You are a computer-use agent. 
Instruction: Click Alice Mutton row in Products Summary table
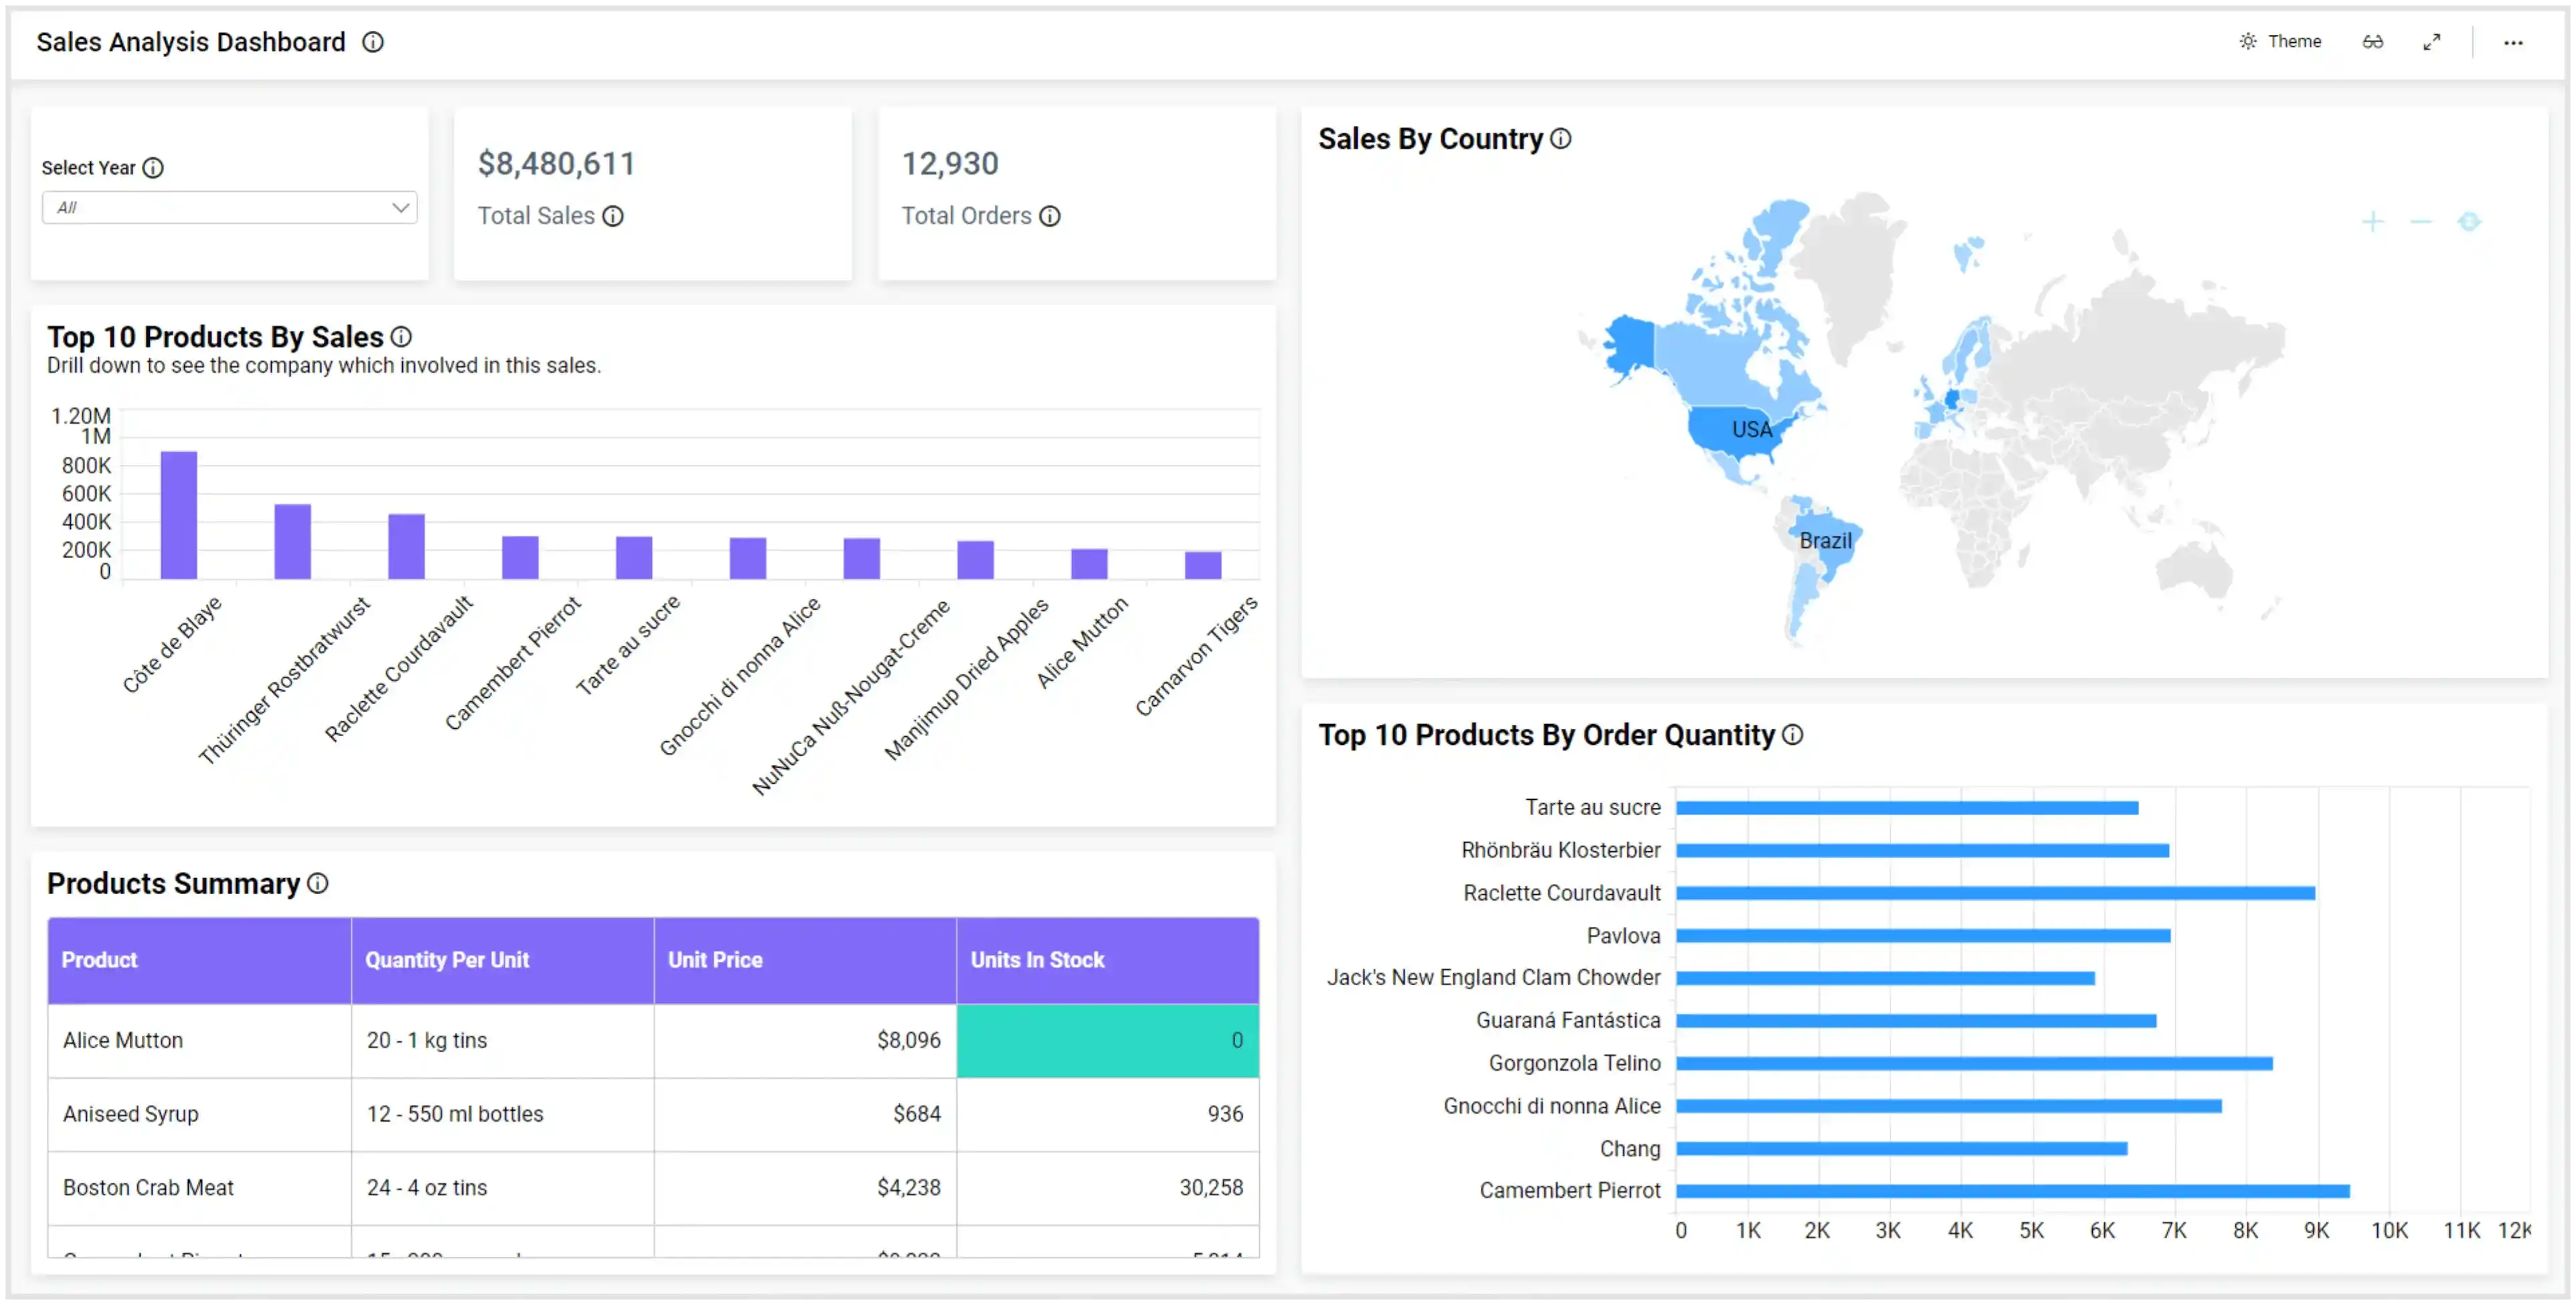click(650, 1039)
